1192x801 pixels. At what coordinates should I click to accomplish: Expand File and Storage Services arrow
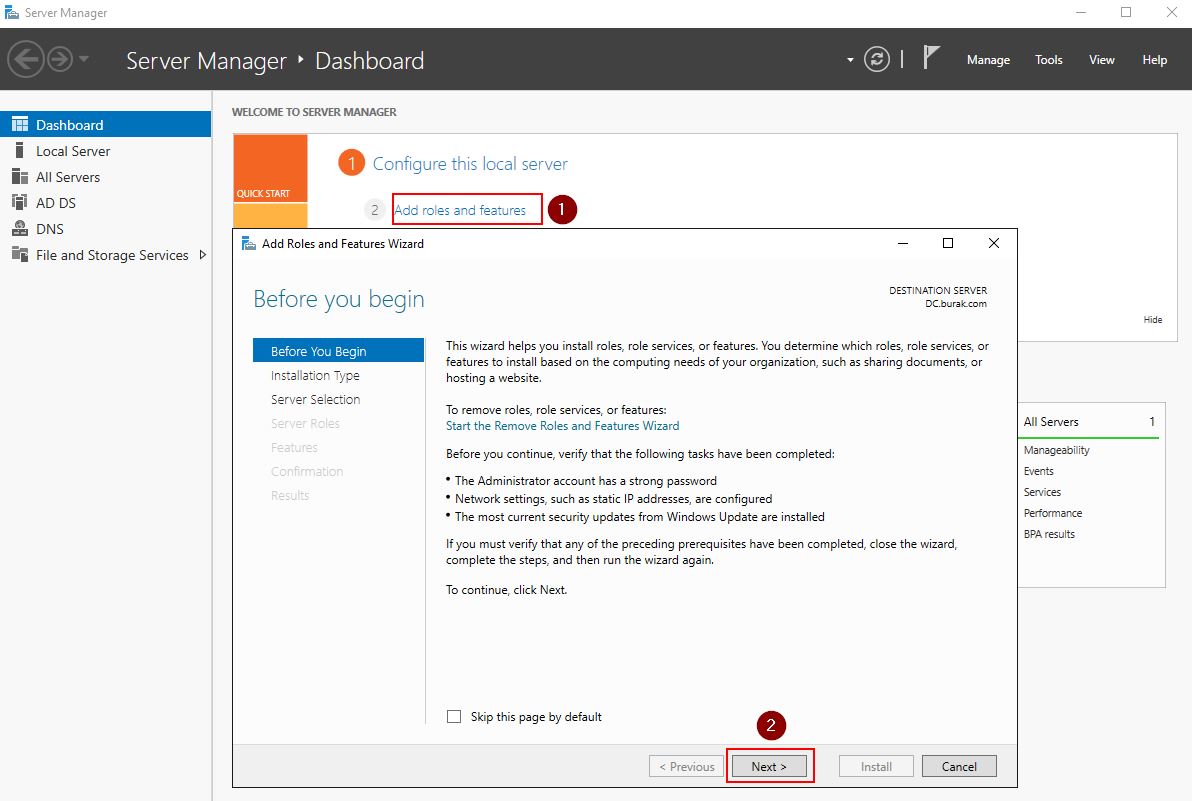pos(202,255)
